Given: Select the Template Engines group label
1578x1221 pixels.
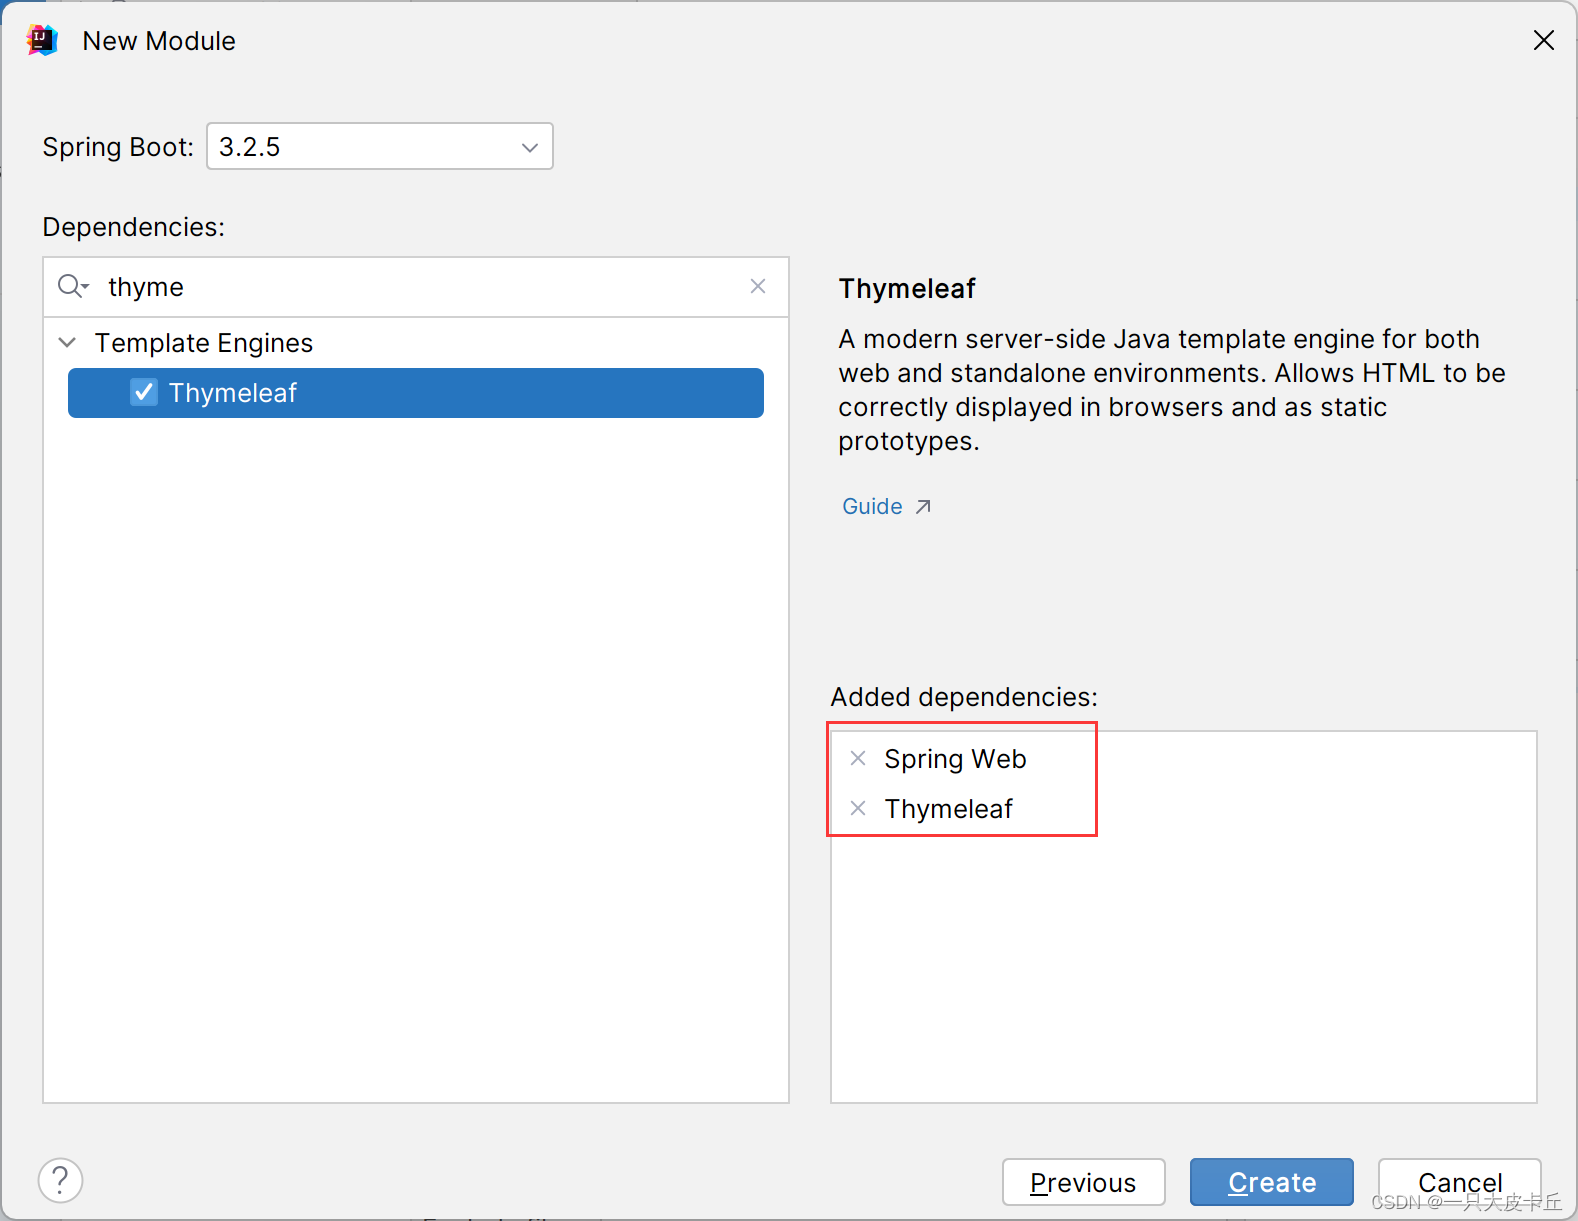Looking at the screenshot, I should point(204,343).
